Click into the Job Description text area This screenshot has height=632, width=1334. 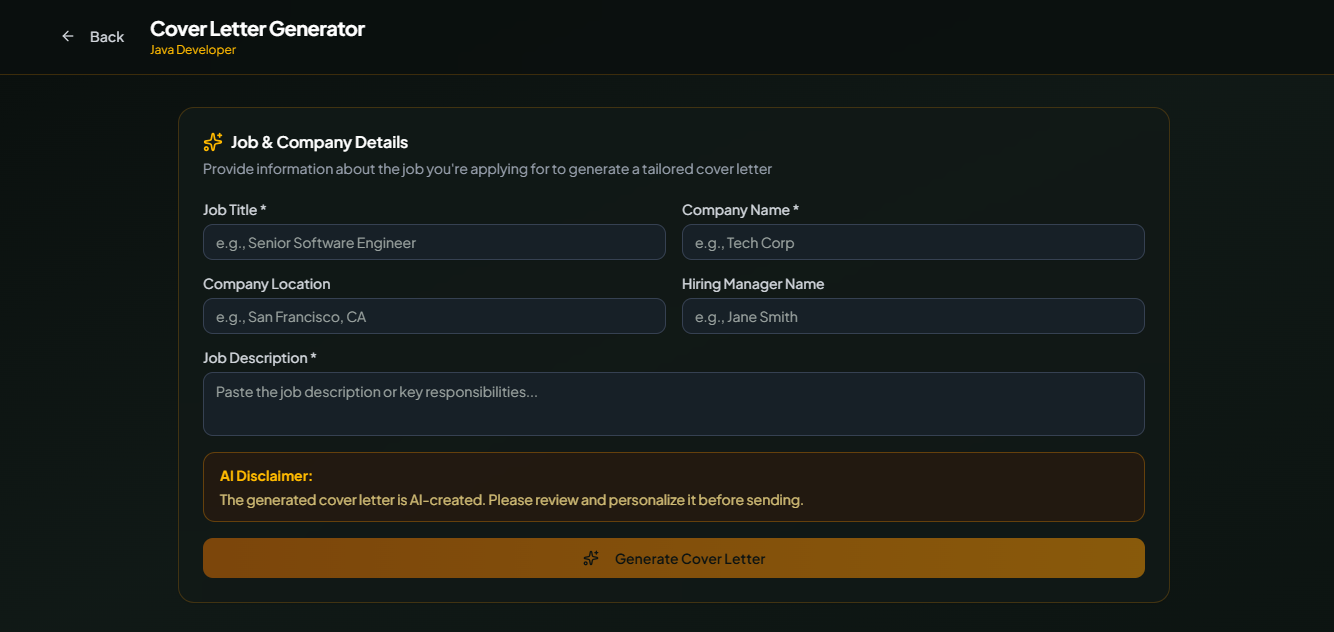673,404
